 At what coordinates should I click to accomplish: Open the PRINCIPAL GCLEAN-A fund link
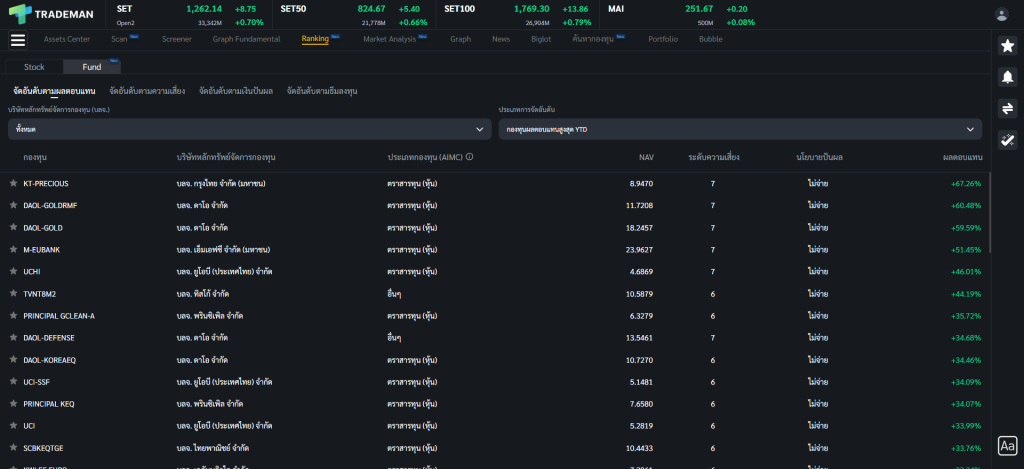coord(59,316)
